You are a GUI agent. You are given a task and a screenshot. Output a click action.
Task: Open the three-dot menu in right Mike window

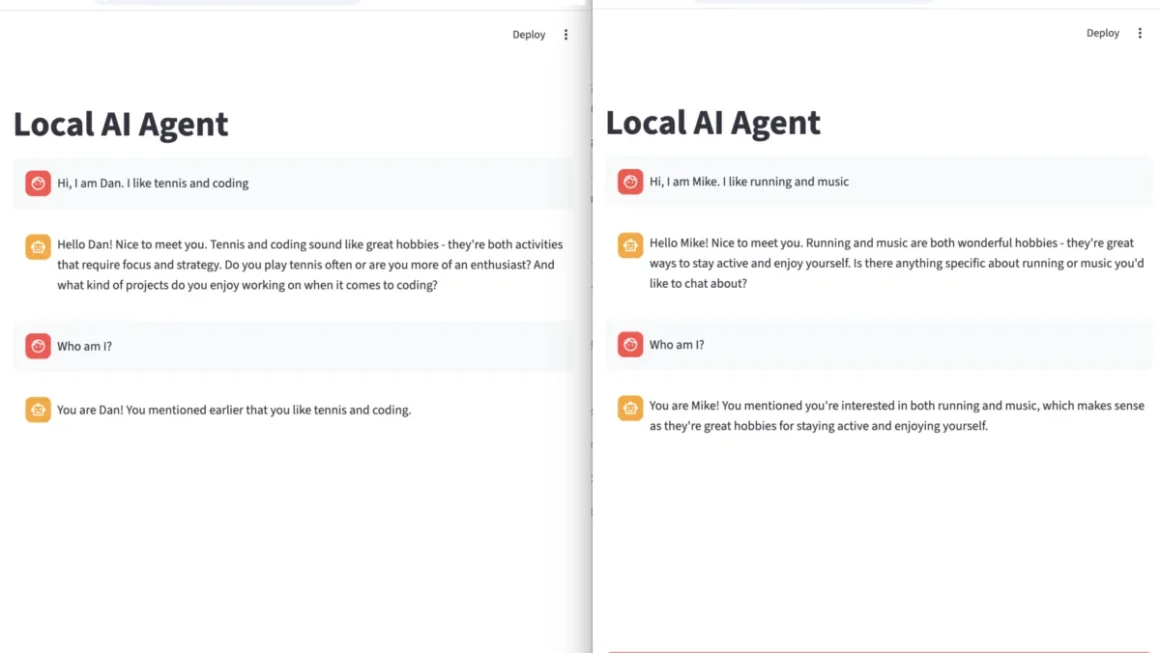(x=1139, y=33)
